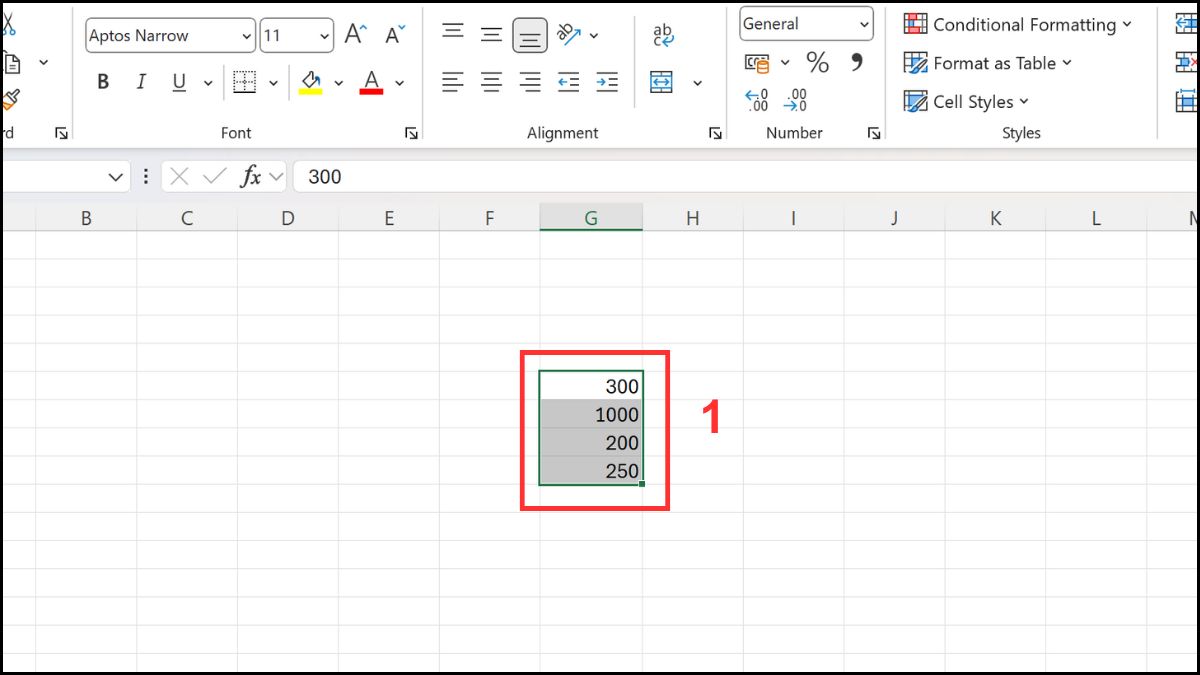Apply bold formatting to selected cells
Image resolution: width=1200 pixels, height=675 pixels.
pos(103,82)
